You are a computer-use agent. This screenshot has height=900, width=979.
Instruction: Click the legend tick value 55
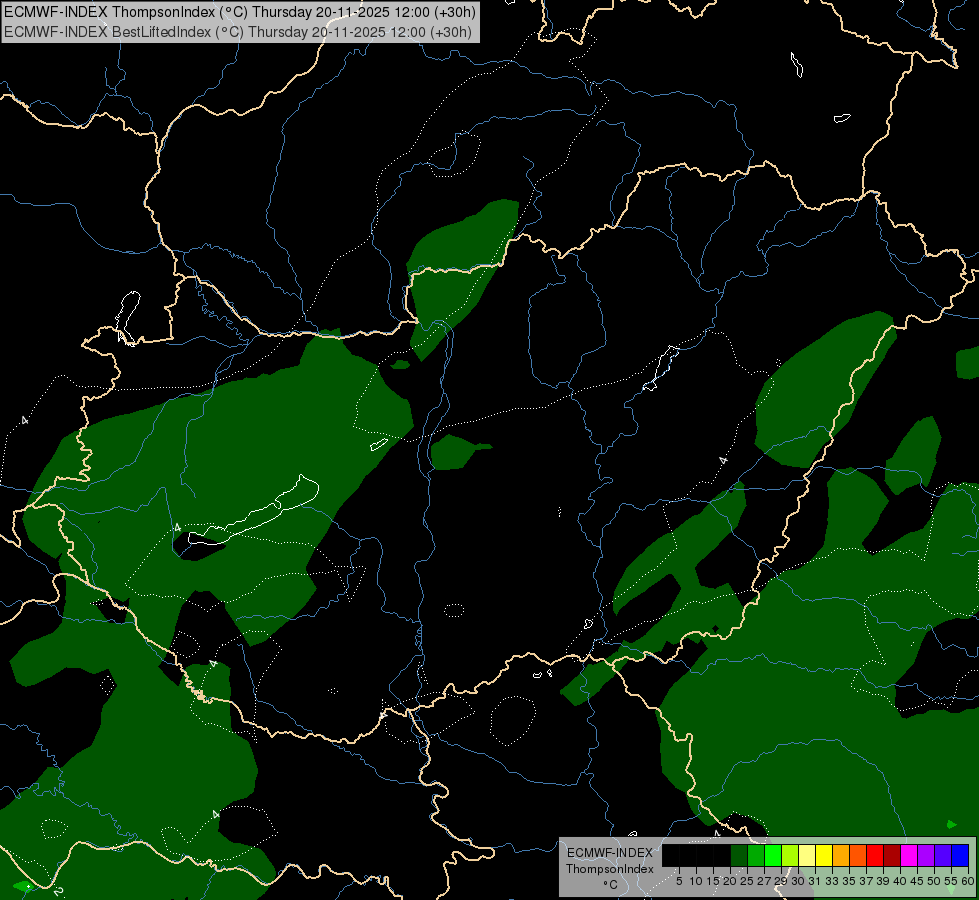tap(952, 881)
